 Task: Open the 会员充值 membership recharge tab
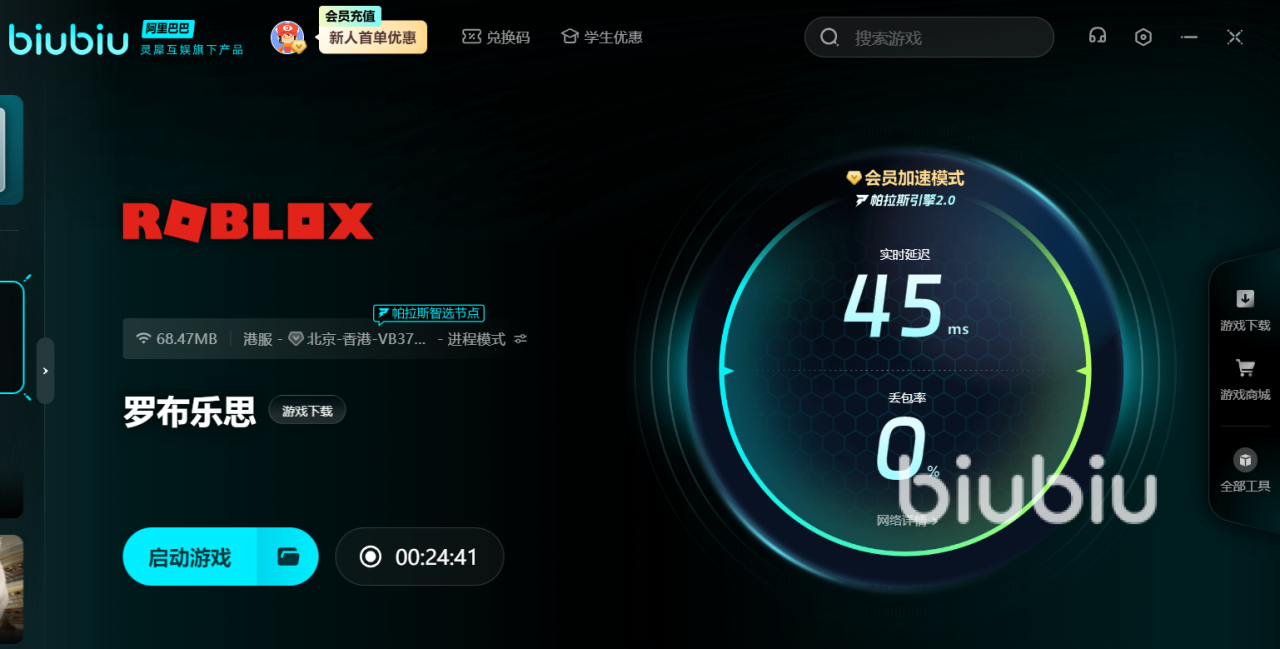(x=350, y=16)
